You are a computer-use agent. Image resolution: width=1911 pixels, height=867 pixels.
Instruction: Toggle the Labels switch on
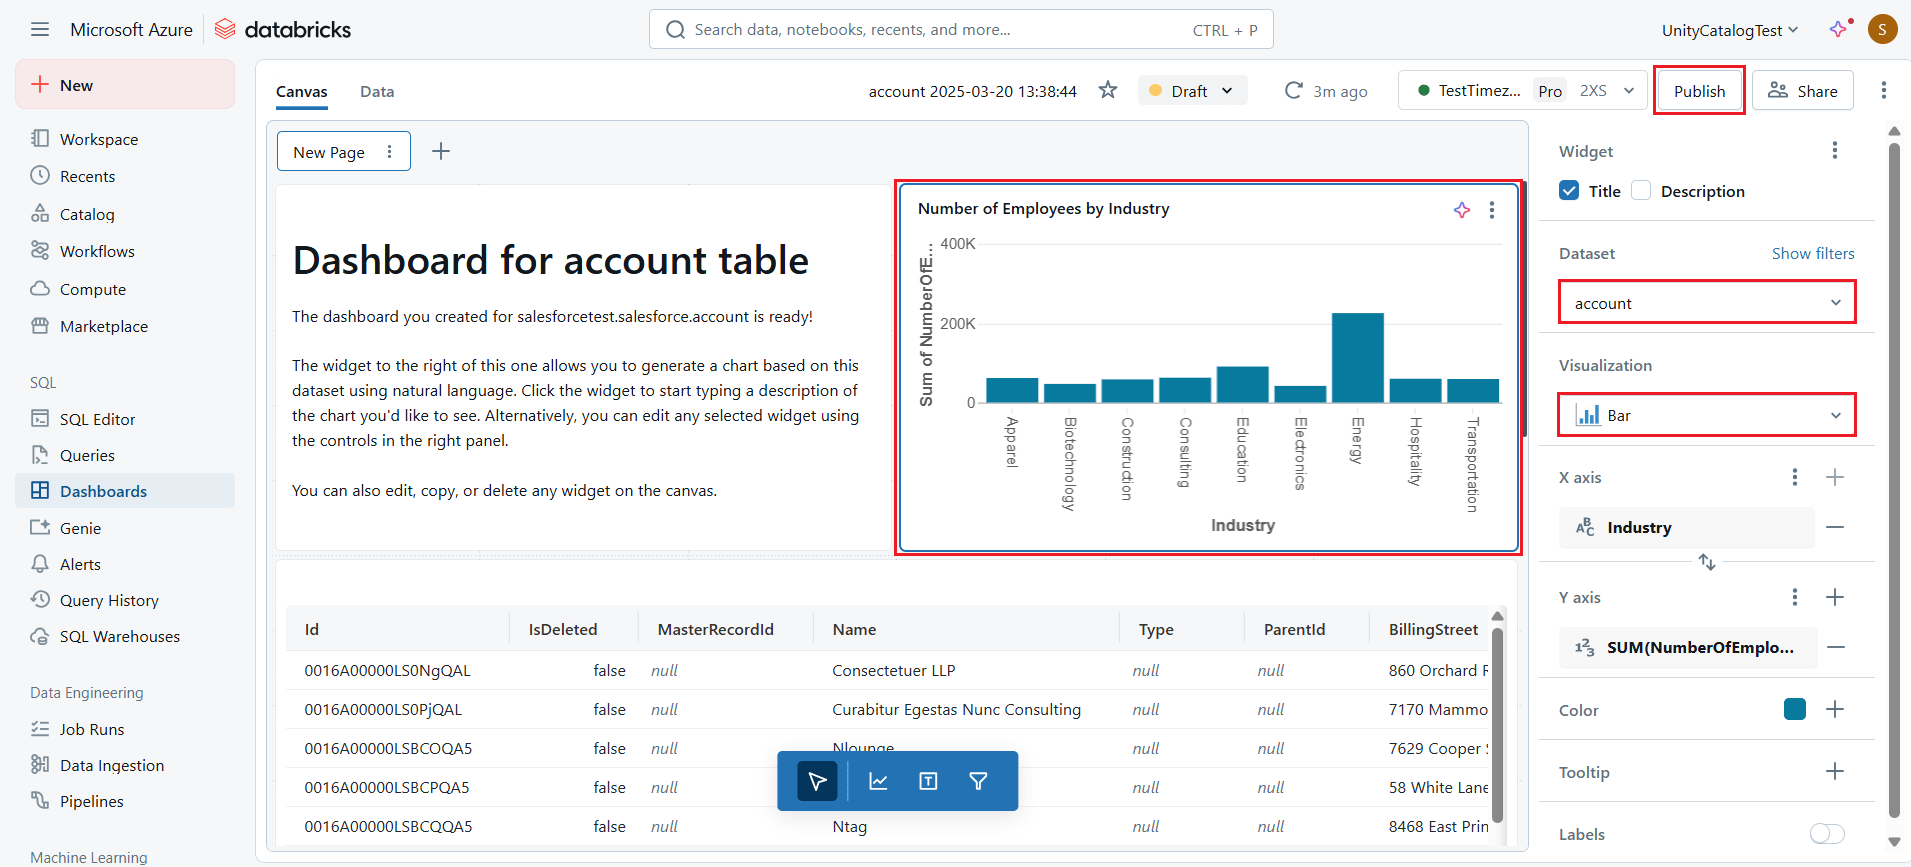coord(1827,834)
